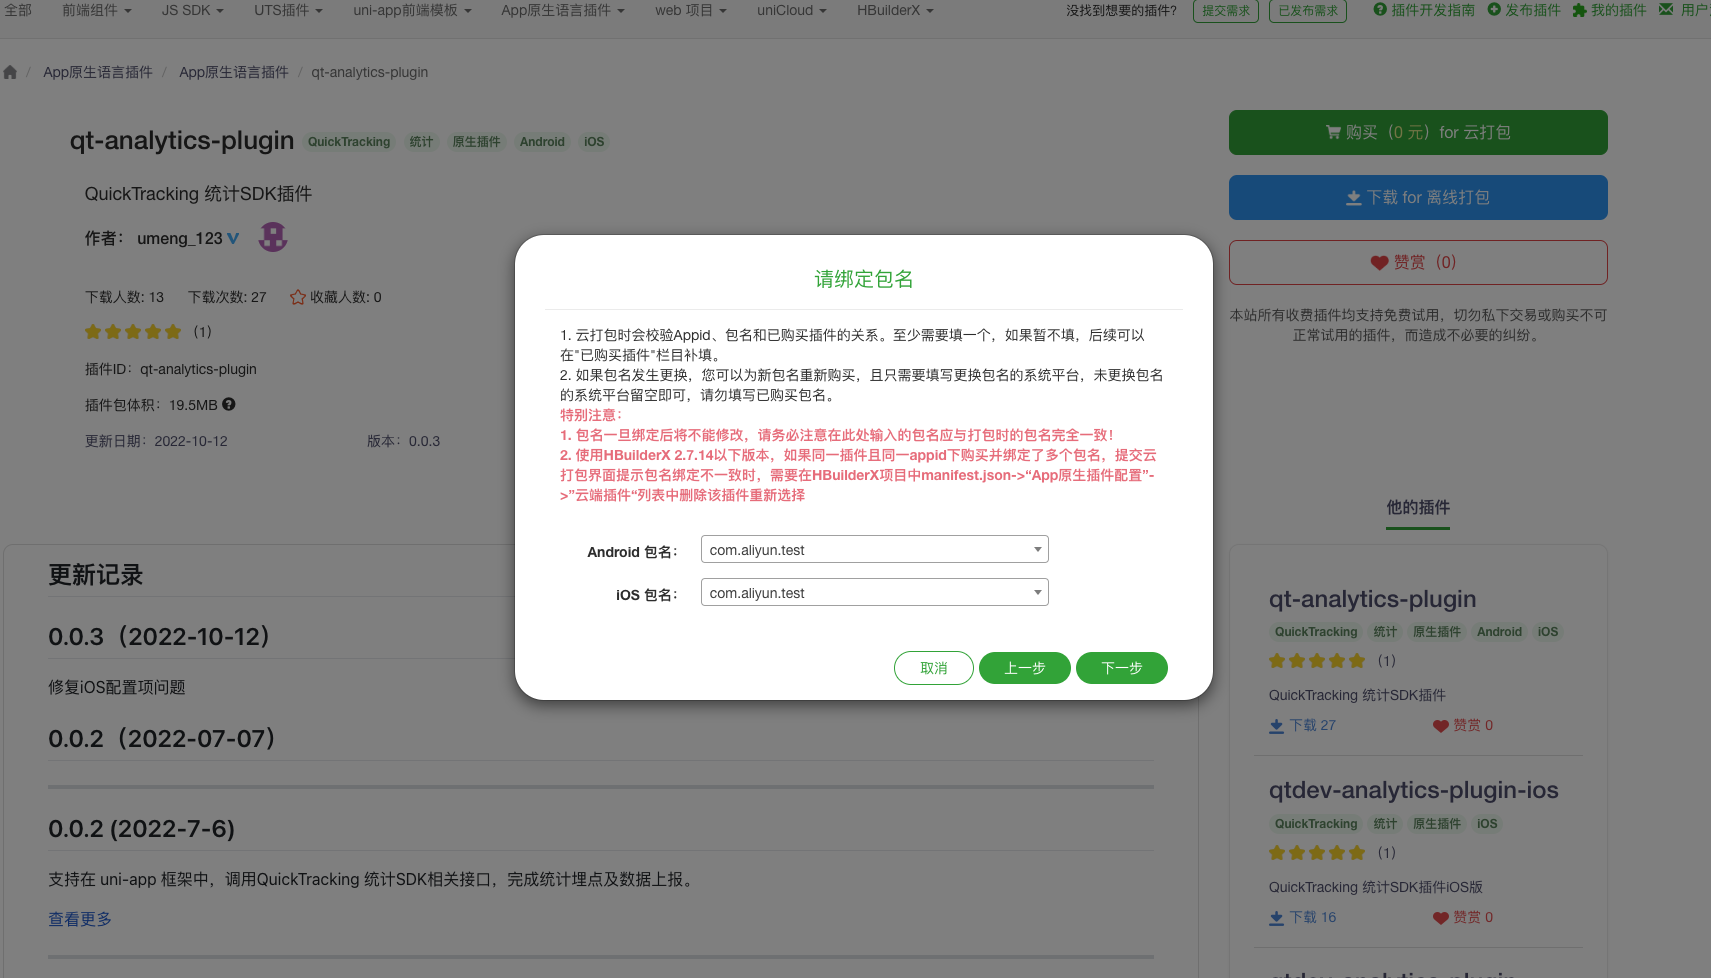Open the HBuilderX menu

[895, 10]
